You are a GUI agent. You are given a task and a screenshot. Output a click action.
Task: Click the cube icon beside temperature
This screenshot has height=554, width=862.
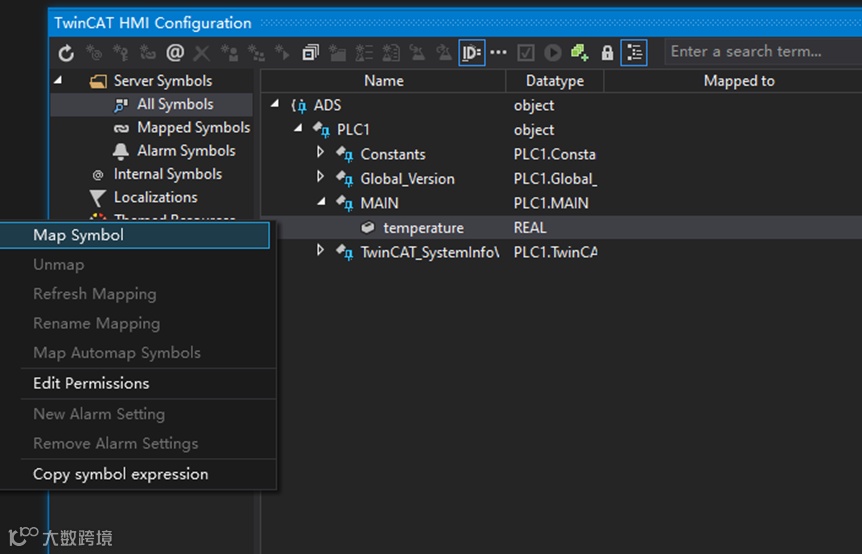tap(368, 227)
